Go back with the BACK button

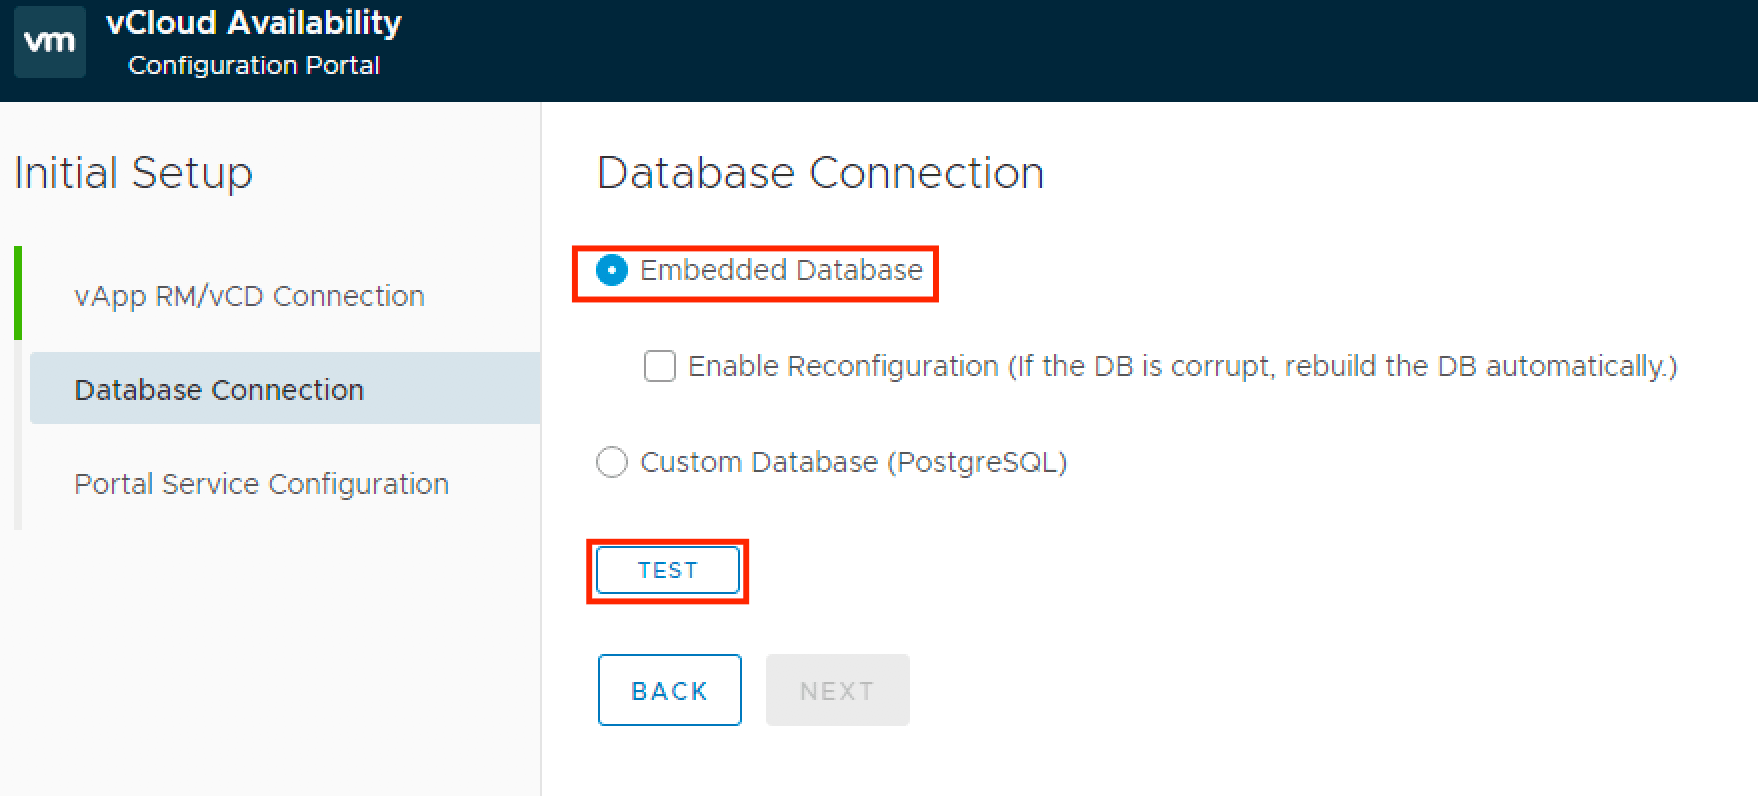click(669, 690)
